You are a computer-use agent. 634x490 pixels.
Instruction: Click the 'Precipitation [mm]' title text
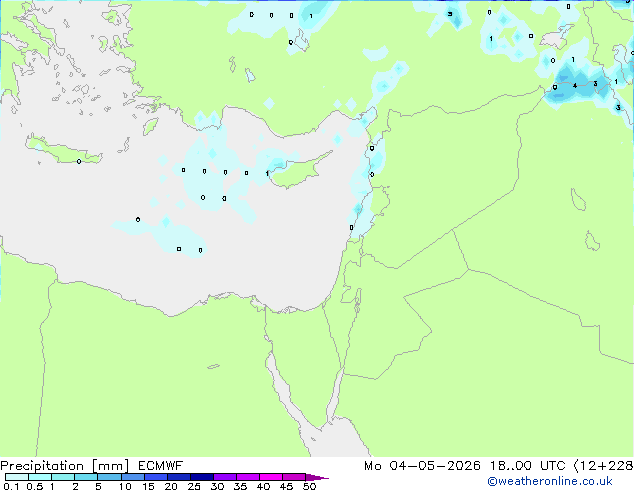point(65,466)
